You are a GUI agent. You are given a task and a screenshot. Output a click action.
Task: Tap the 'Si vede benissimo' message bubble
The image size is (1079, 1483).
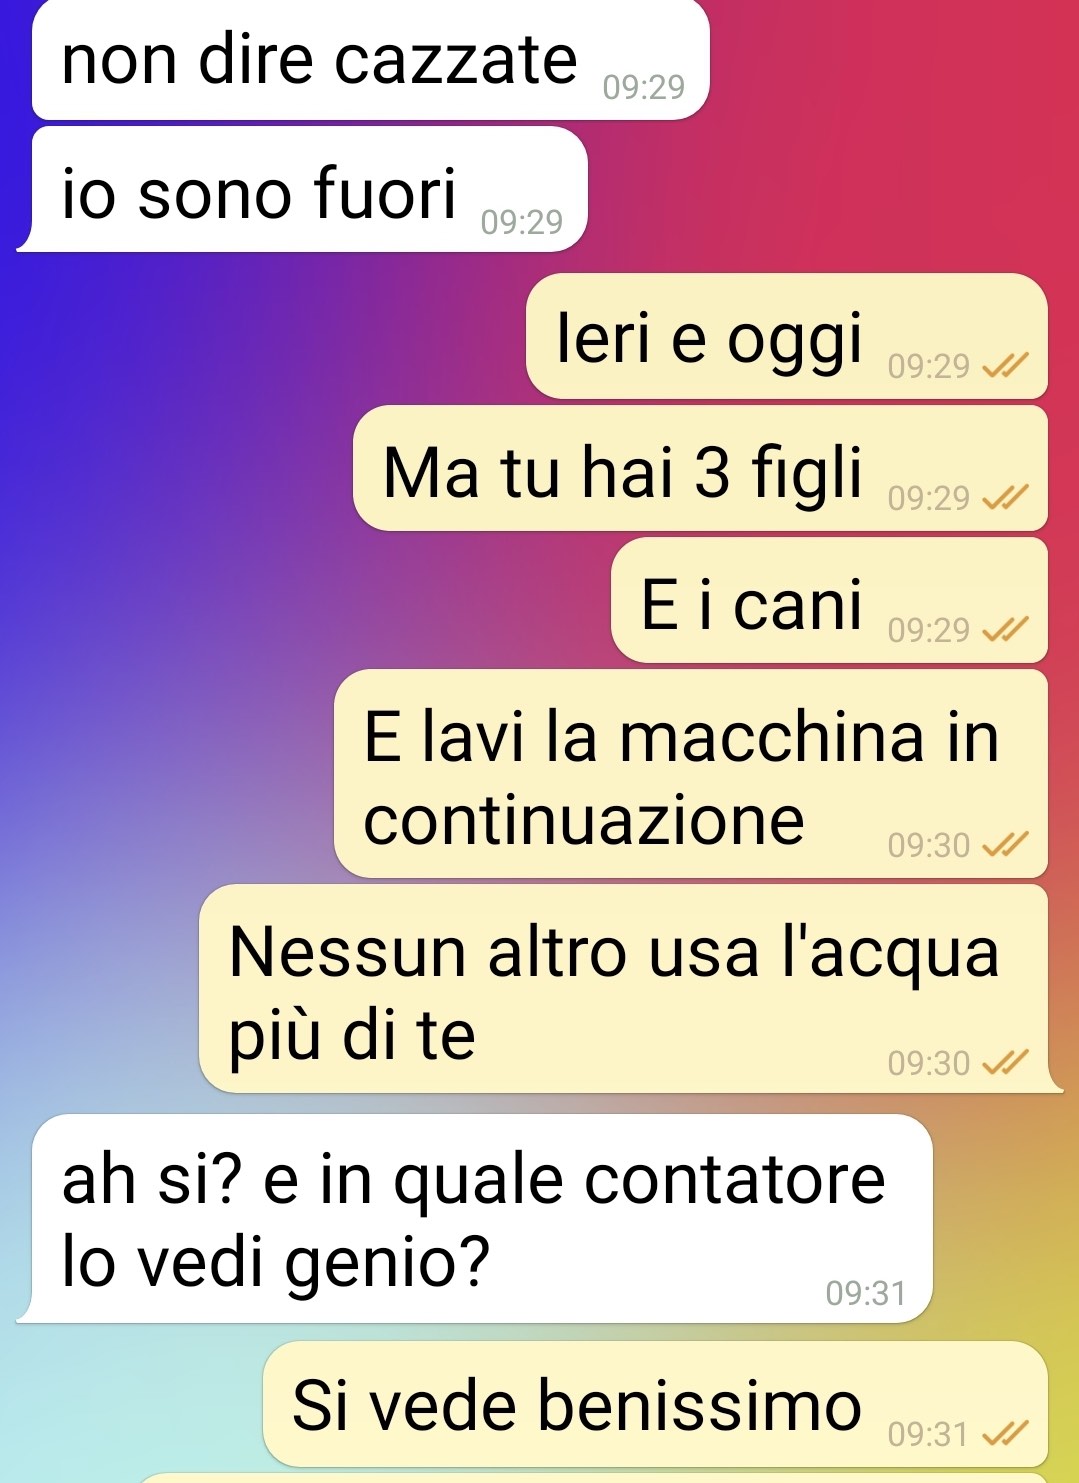tap(655, 1404)
